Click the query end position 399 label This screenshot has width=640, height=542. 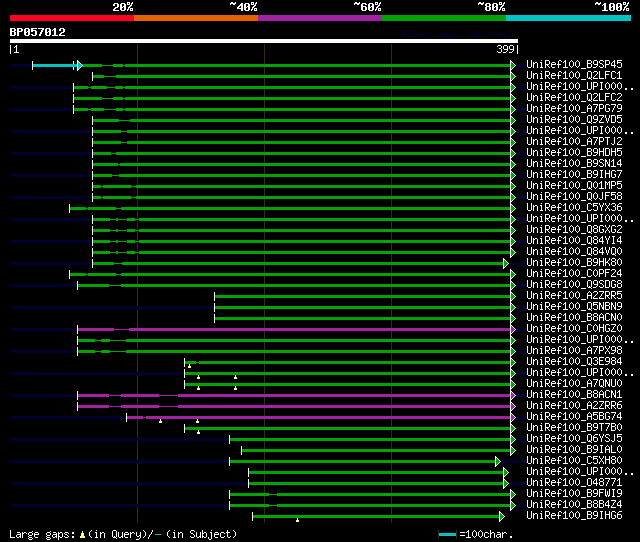pos(505,49)
